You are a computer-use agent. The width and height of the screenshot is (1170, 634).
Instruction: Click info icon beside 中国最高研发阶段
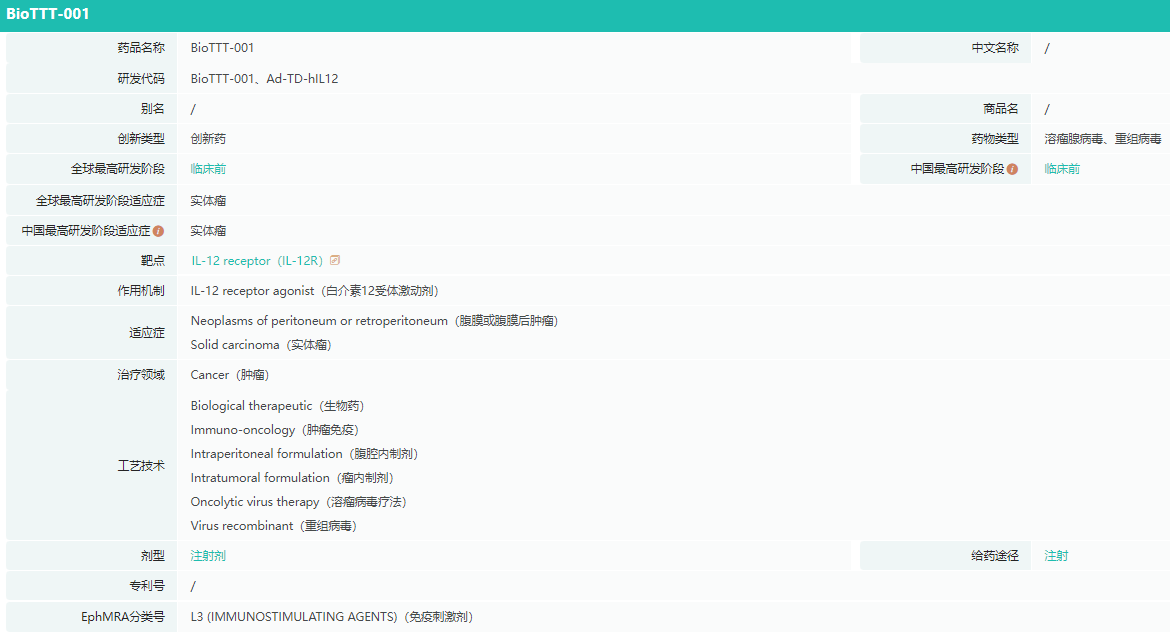[1013, 169]
